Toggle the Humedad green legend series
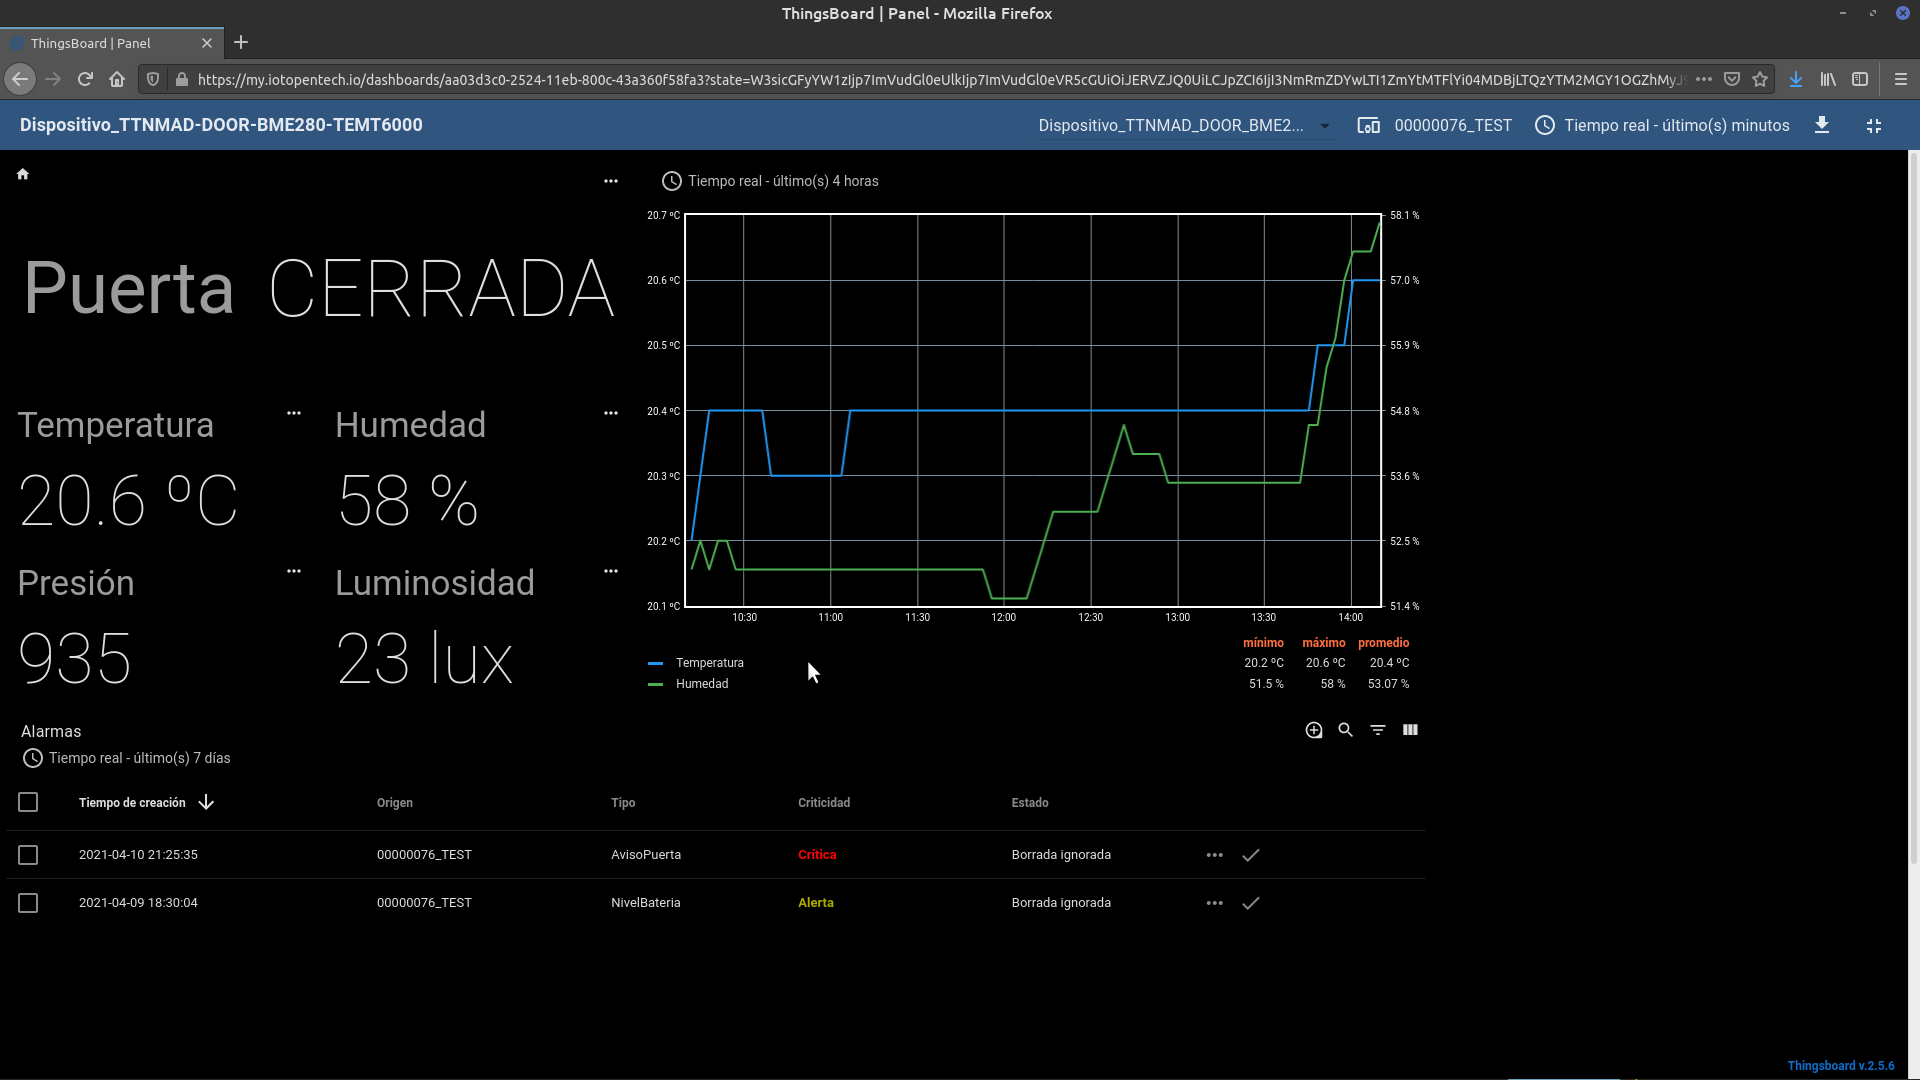This screenshot has height=1080, width=1920. pos(702,684)
